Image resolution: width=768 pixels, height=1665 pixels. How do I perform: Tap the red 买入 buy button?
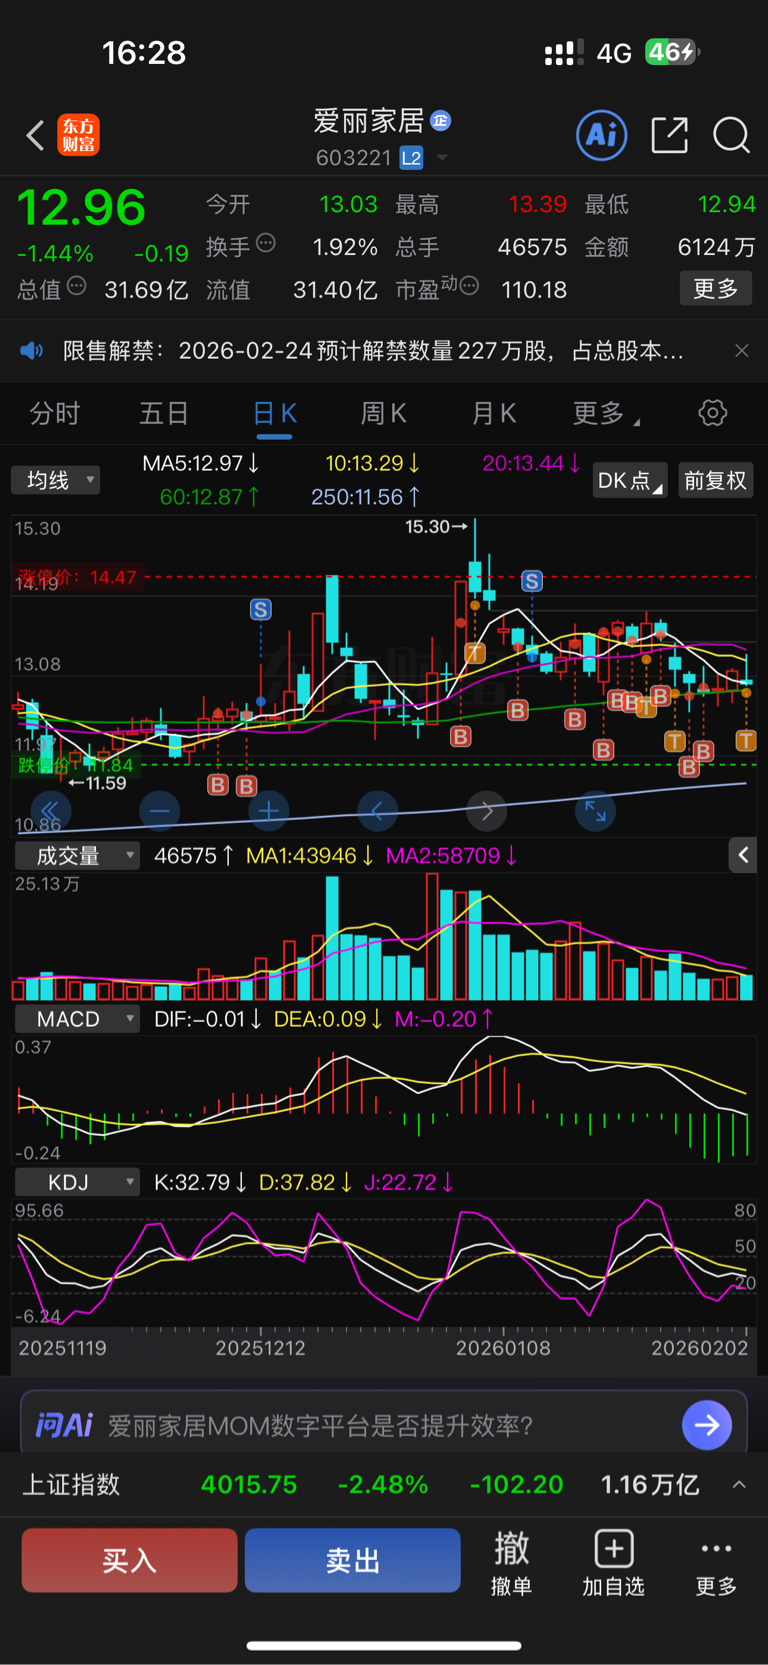point(129,1560)
